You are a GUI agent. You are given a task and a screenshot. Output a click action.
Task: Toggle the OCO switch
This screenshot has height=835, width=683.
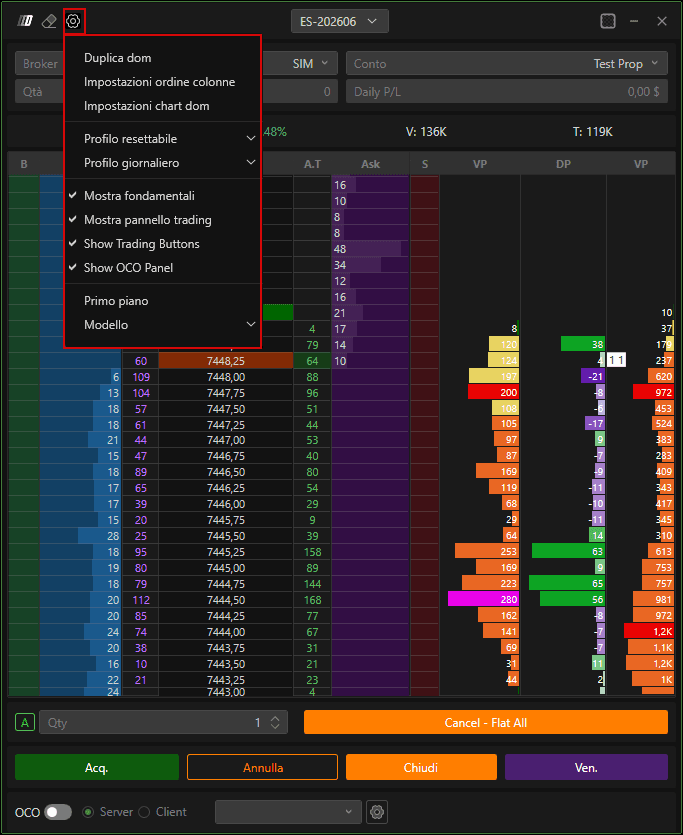(x=58, y=812)
